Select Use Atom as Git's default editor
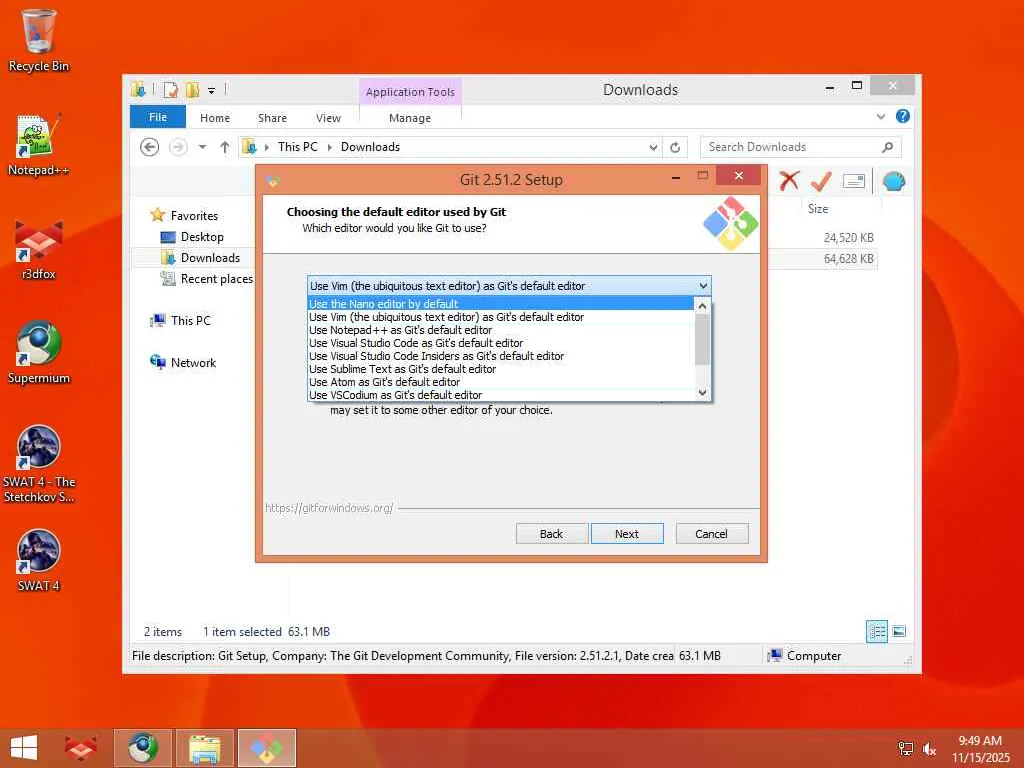Image resolution: width=1024 pixels, height=768 pixels. click(x=501, y=382)
